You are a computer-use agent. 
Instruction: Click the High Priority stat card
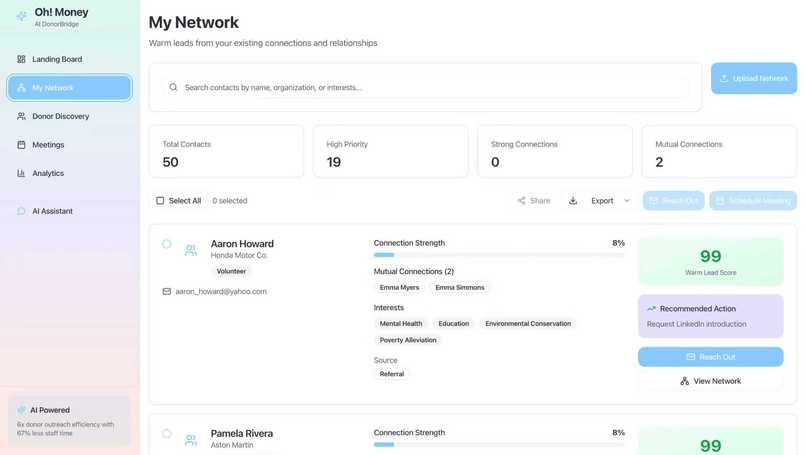391,152
